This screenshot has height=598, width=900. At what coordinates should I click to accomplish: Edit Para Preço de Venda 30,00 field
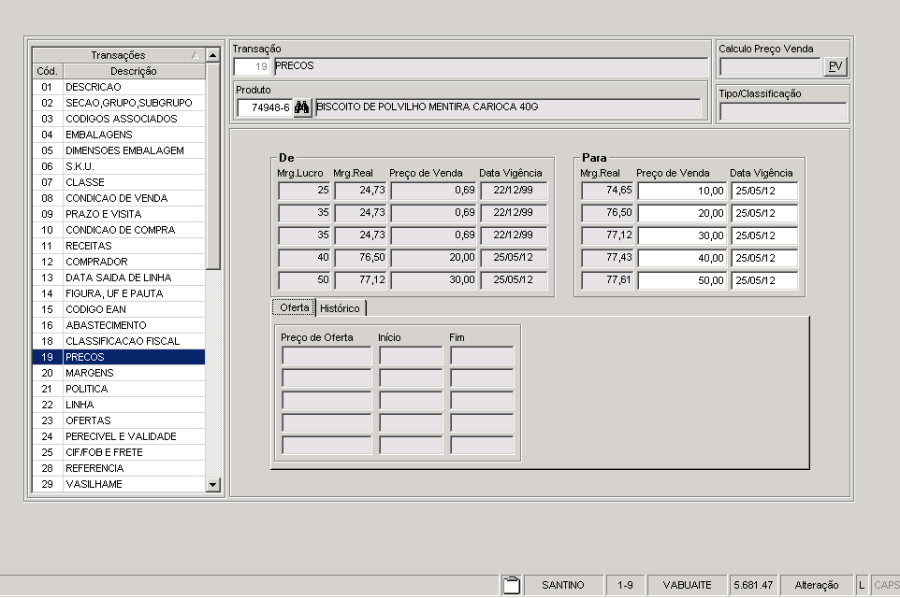(x=682, y=236)
